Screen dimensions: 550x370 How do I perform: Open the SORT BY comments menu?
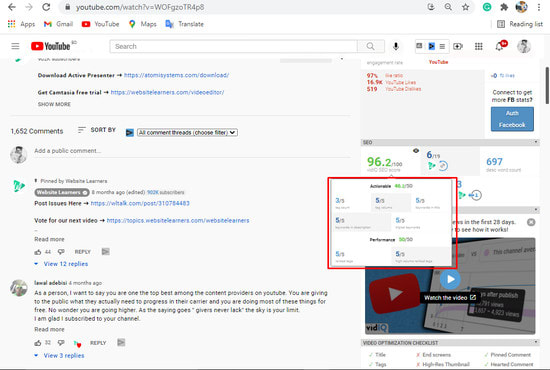(x=96, y=130)
